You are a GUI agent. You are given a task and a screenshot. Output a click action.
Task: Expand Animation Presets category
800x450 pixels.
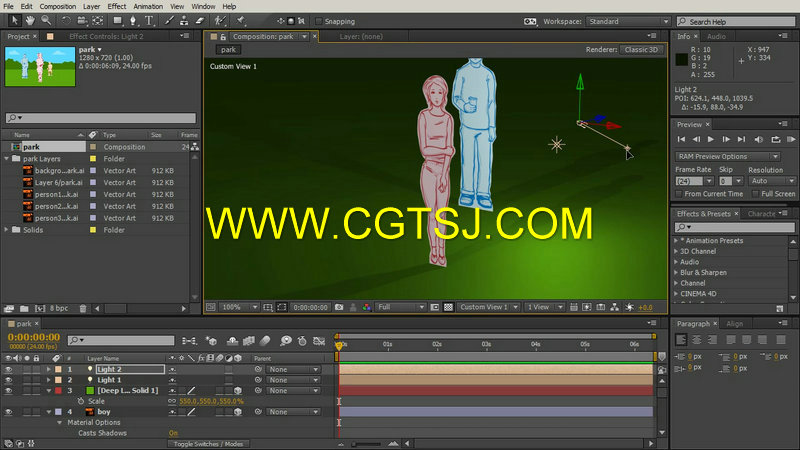click(677, 240)
